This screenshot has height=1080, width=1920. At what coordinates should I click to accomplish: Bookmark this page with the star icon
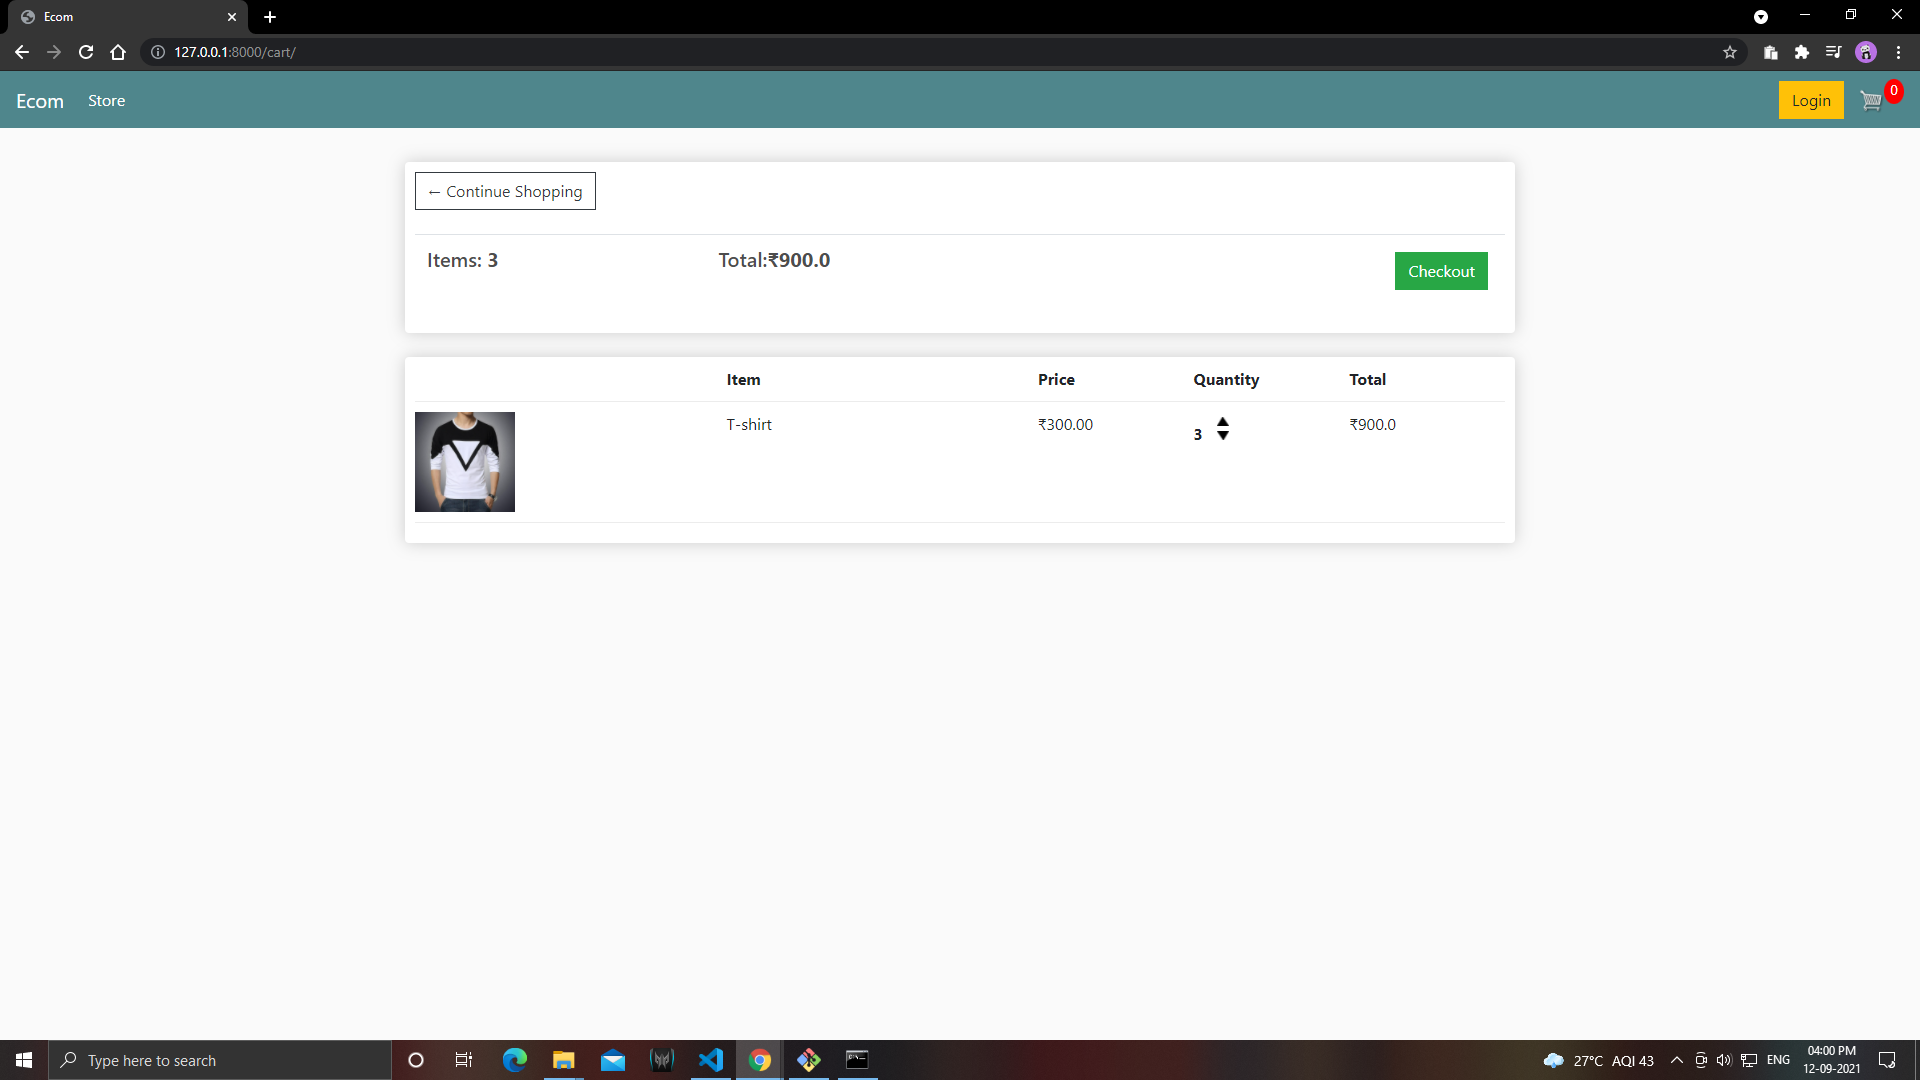(1730, 52)
